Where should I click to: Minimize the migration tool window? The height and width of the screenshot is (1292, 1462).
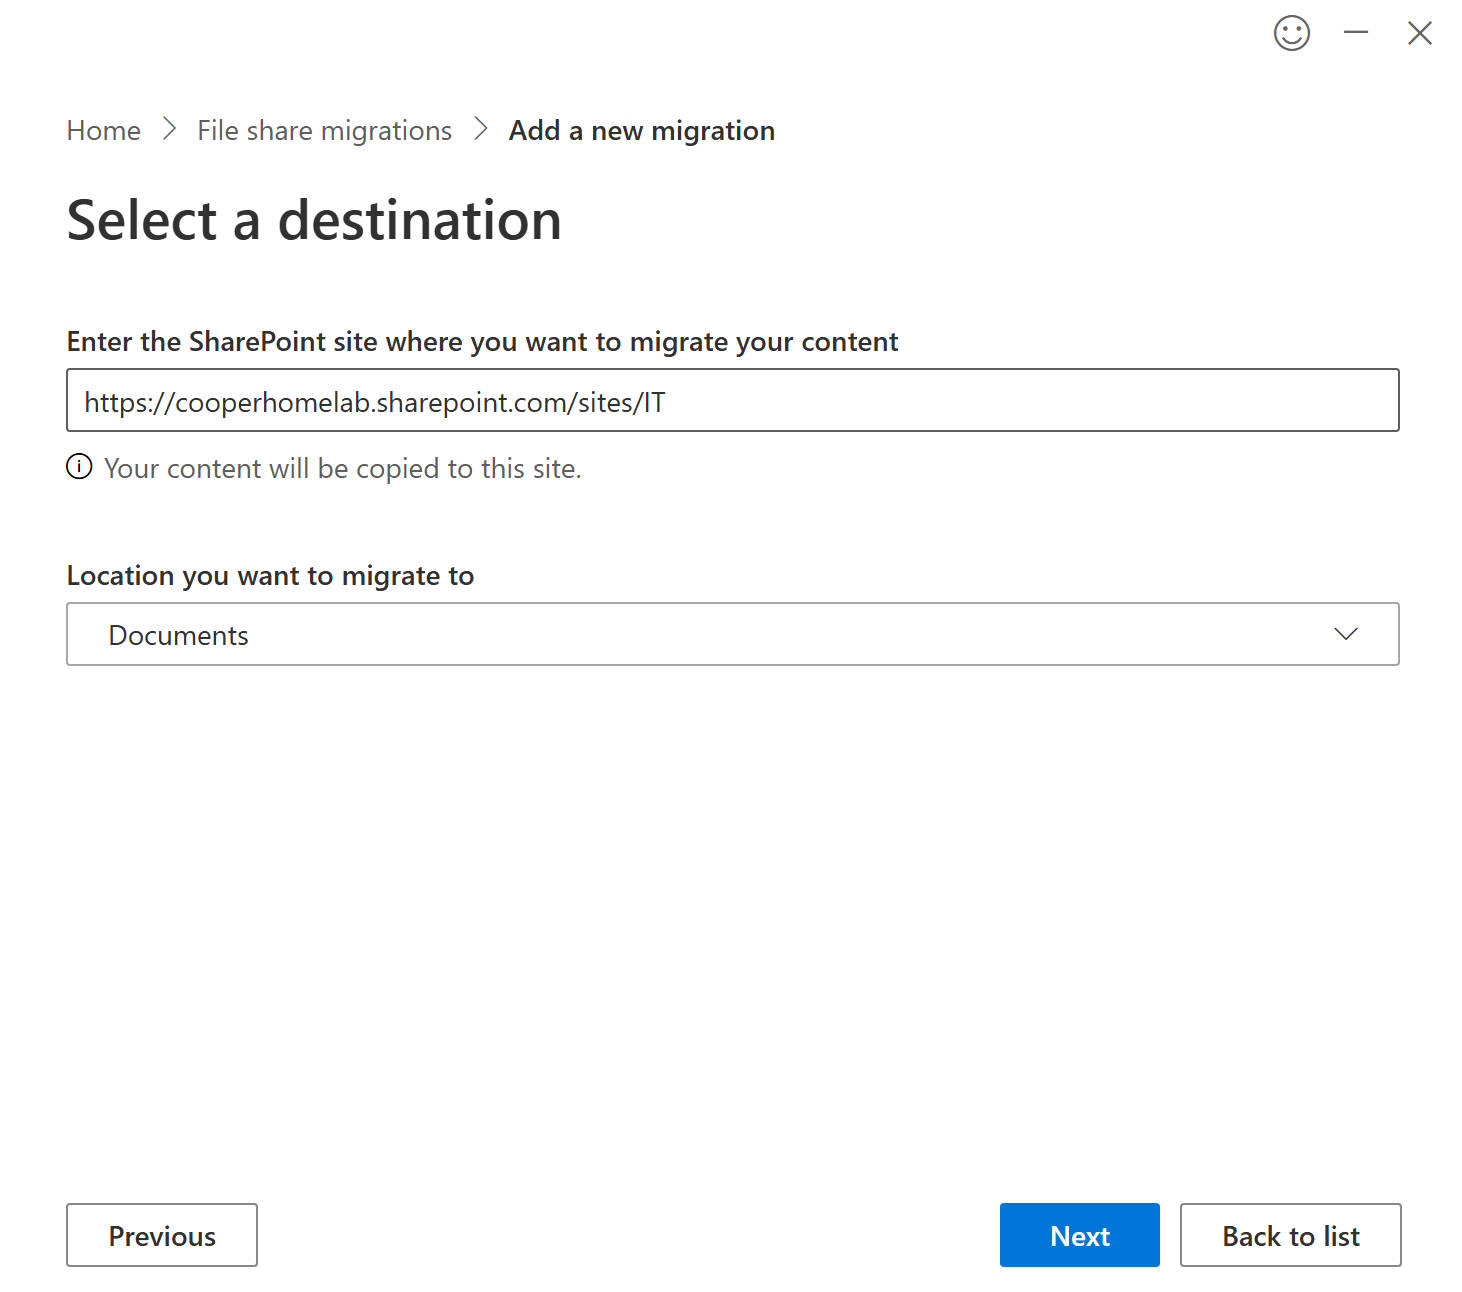point(1355,33)
